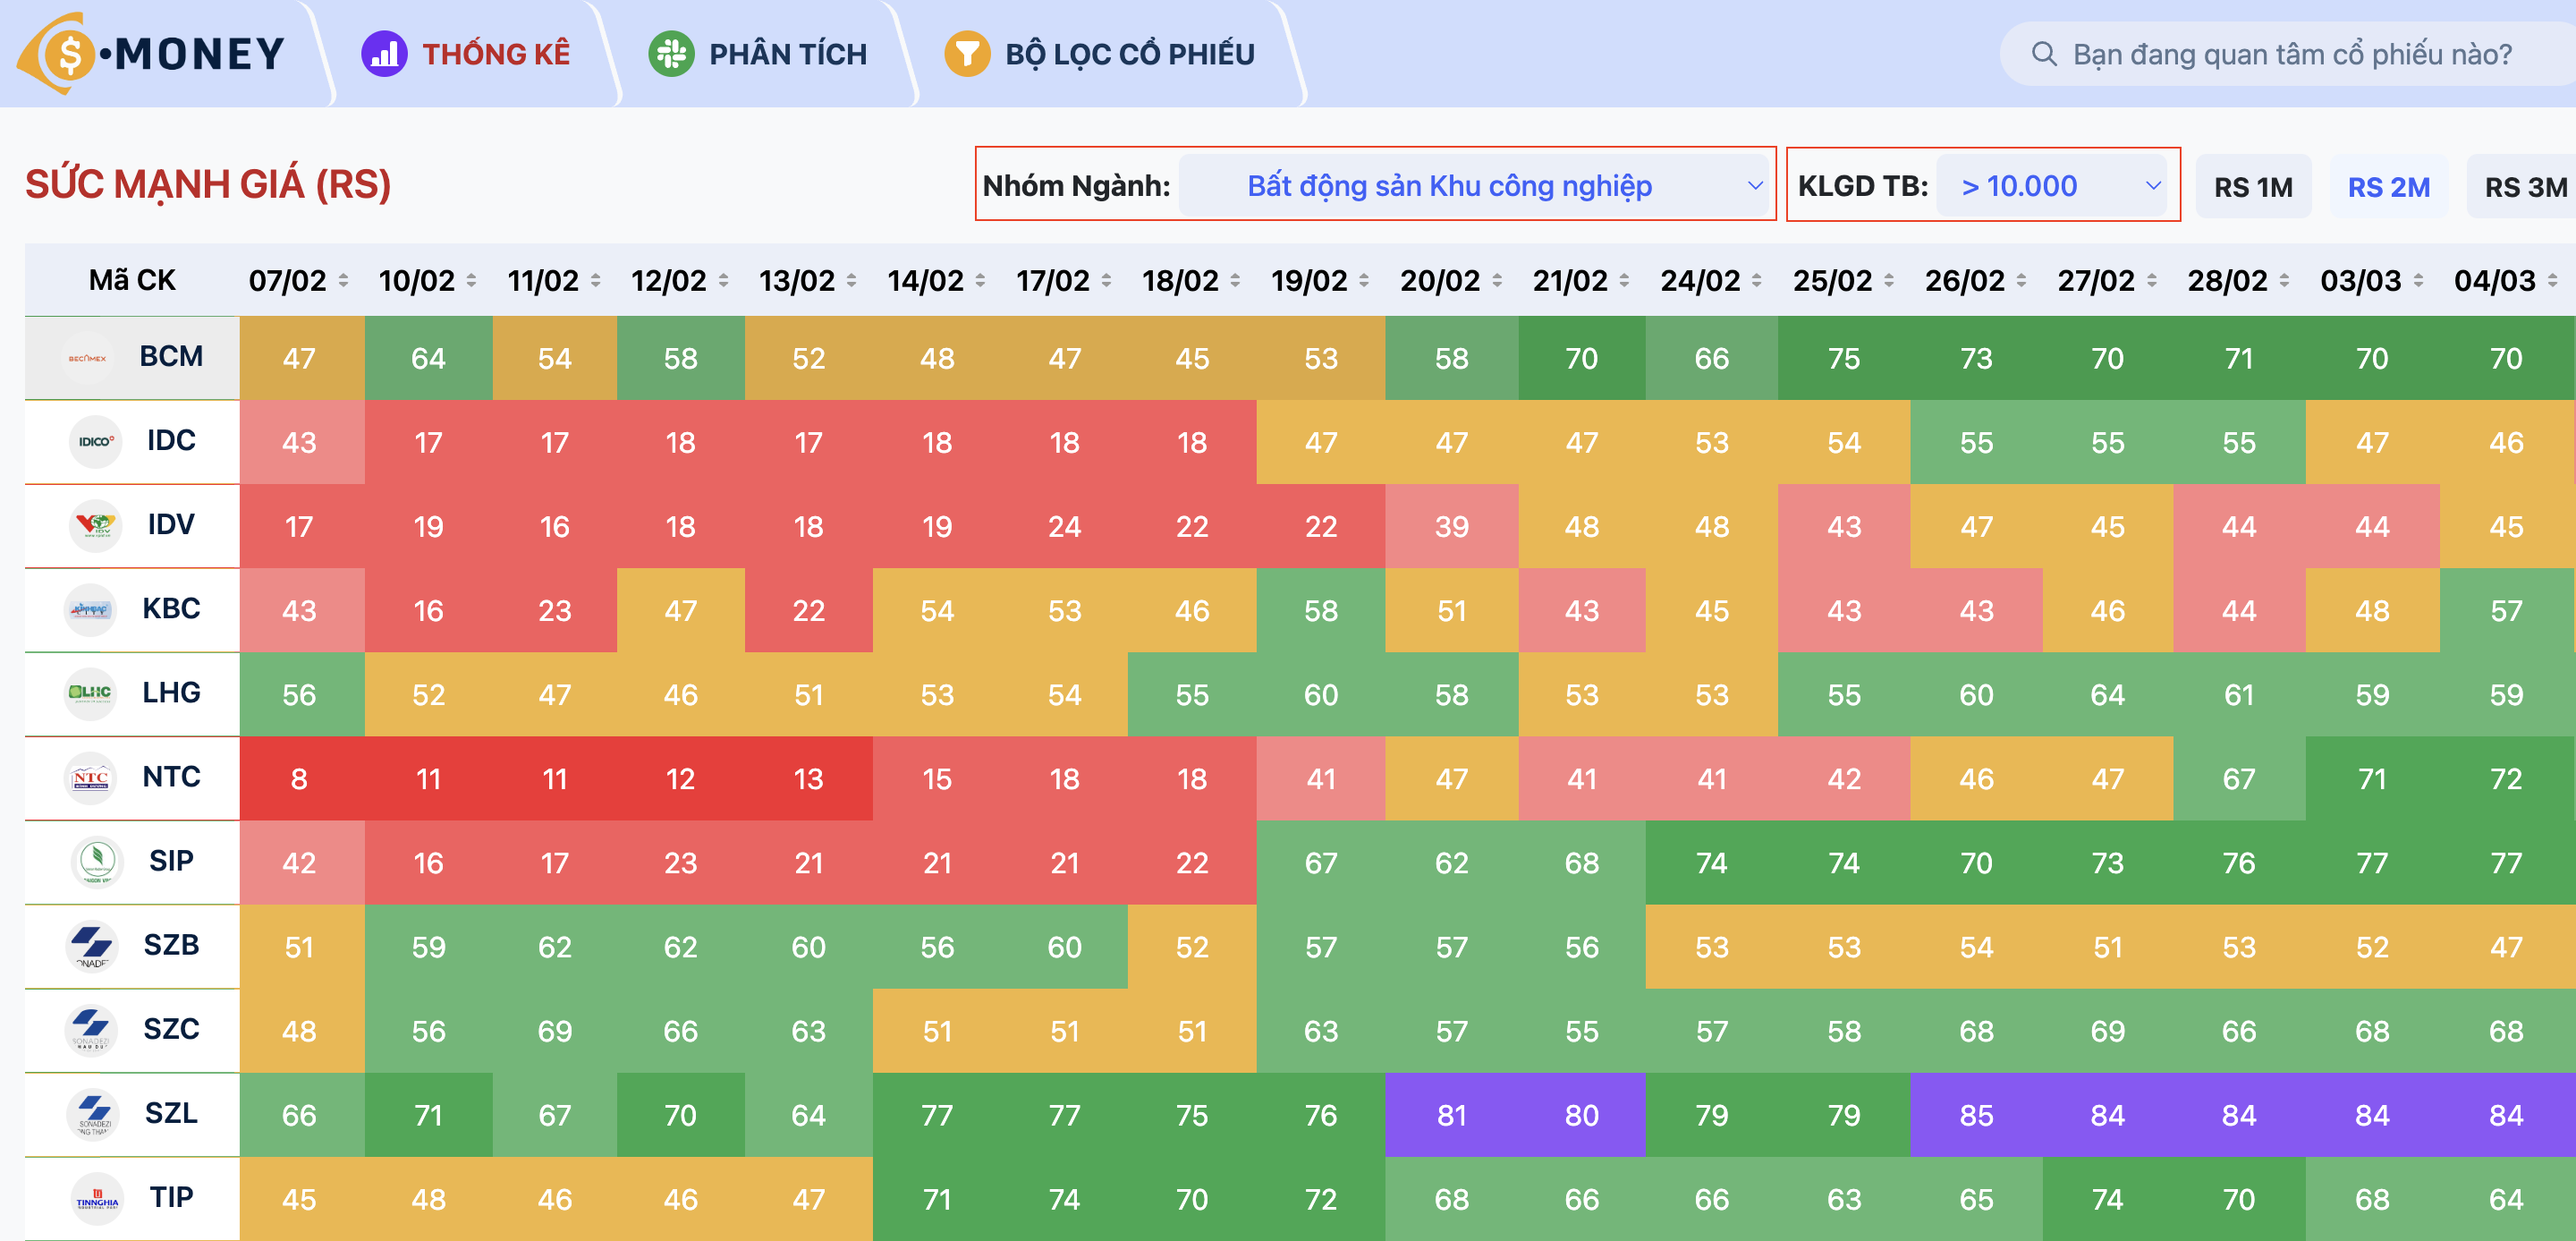Click the Phân Tích green icon
Viewport: 2576px width, 1241px height.
coord(671,54)
